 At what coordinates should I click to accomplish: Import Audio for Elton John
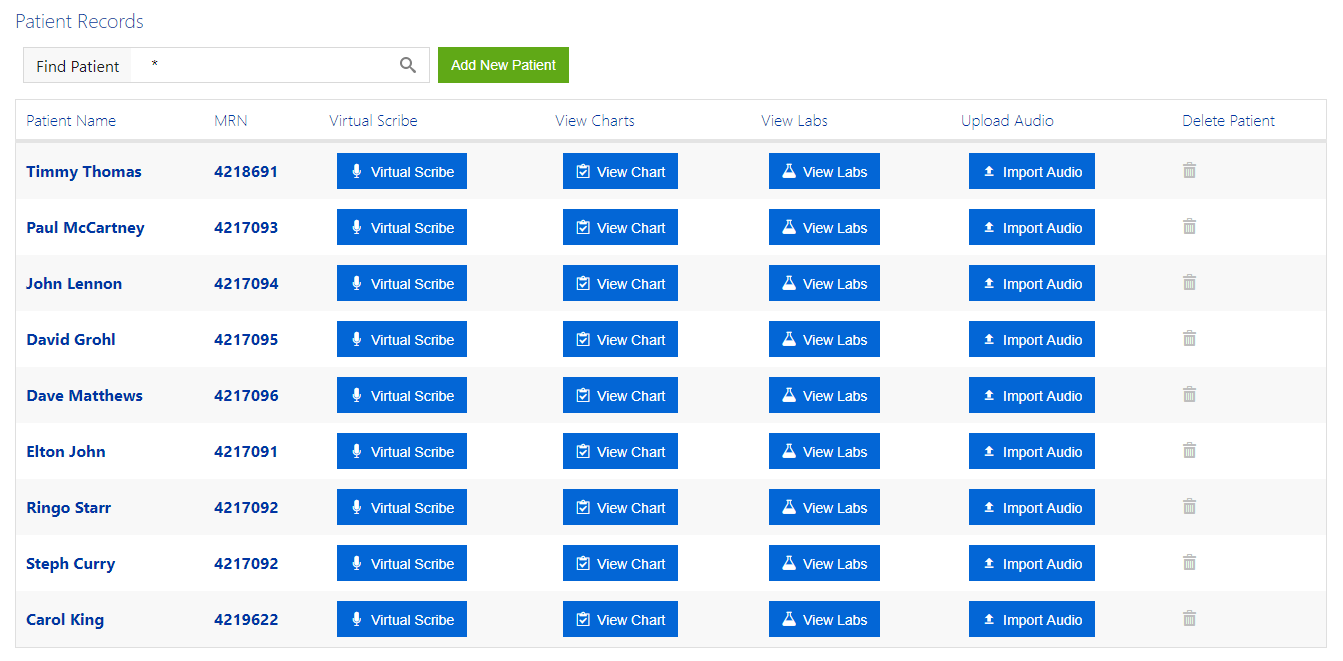point(1032,451)
